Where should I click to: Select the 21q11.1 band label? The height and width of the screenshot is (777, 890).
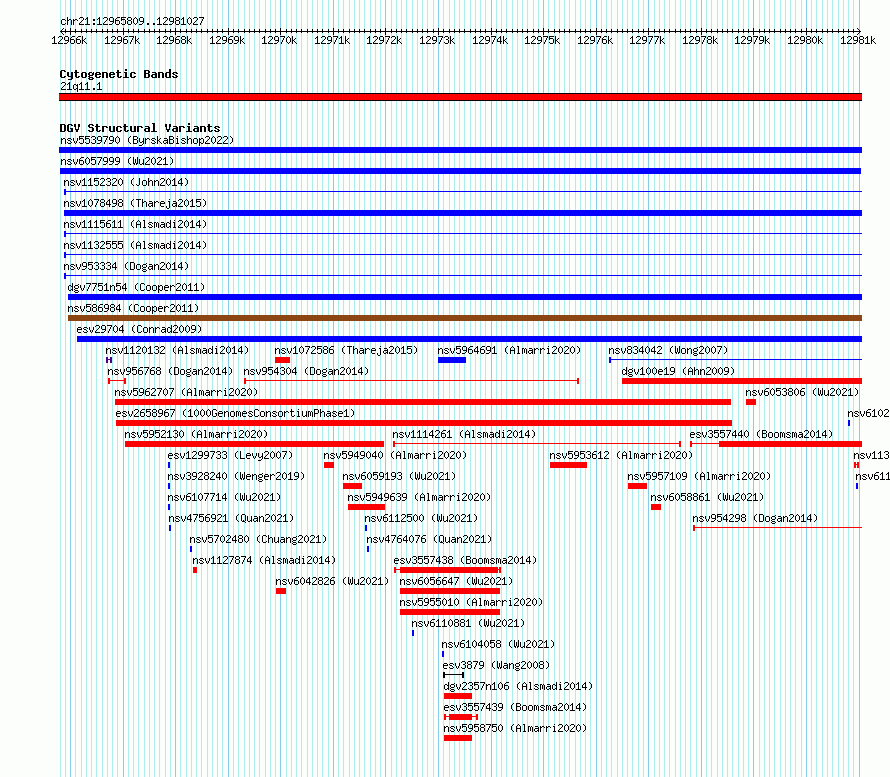coord(81,86)
